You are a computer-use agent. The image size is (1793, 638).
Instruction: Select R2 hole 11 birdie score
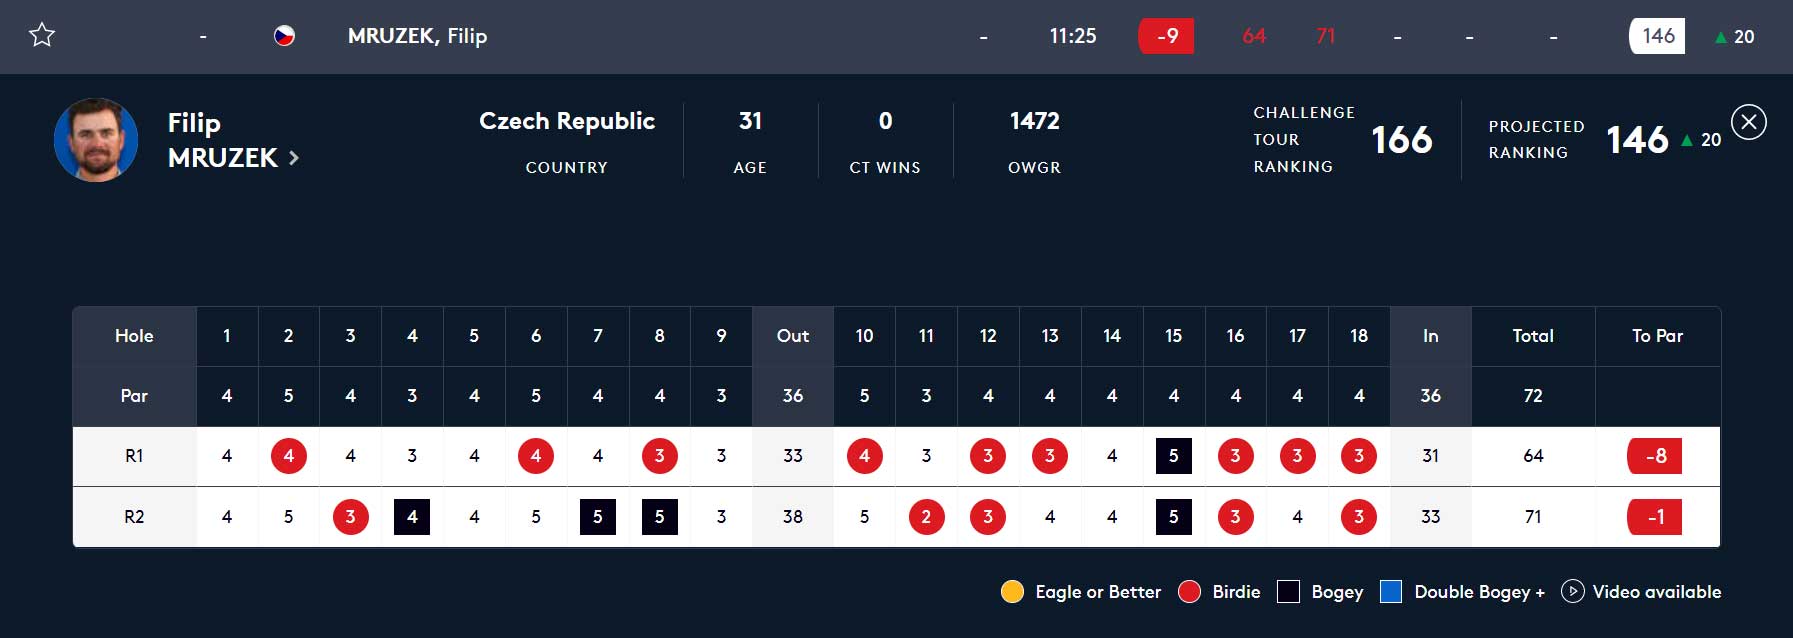click(926, 517)
